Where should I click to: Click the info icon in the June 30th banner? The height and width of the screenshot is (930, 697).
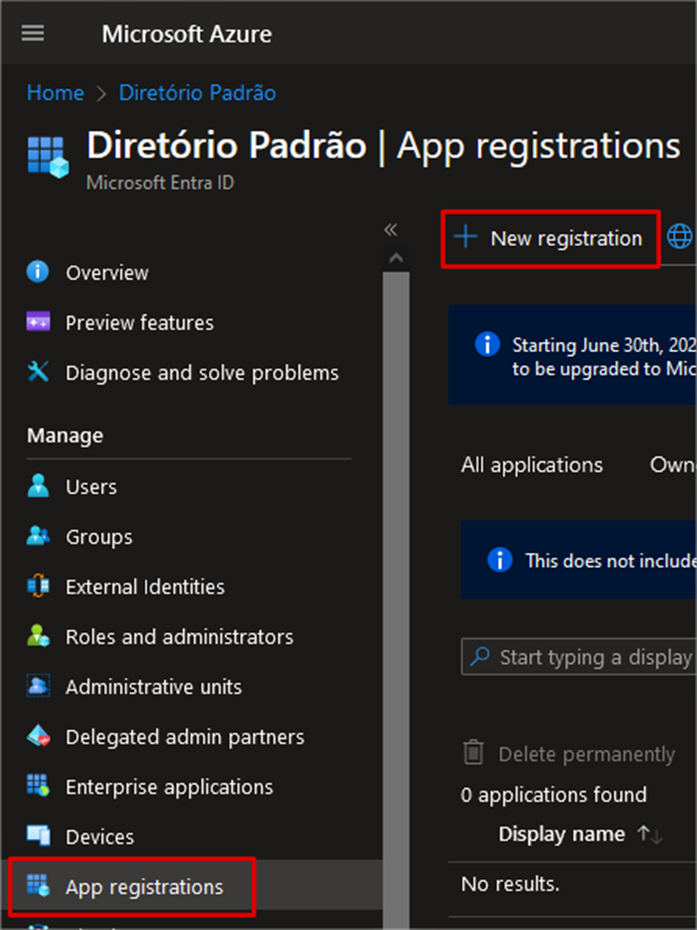487,344
